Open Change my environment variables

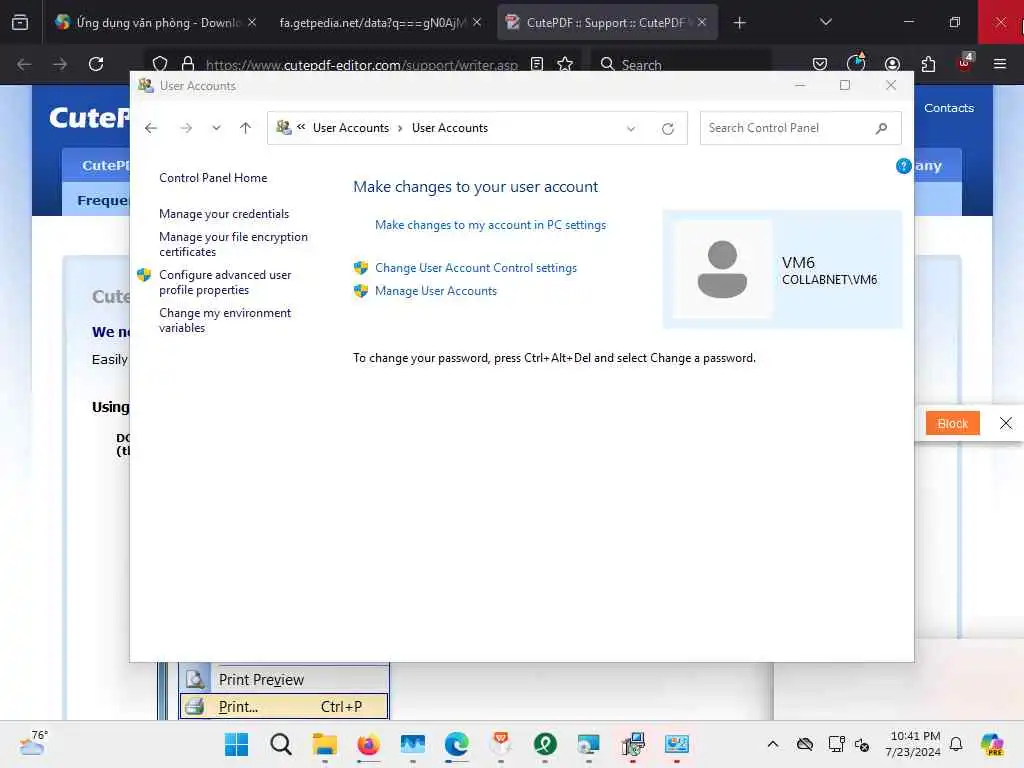pos(225,320)
